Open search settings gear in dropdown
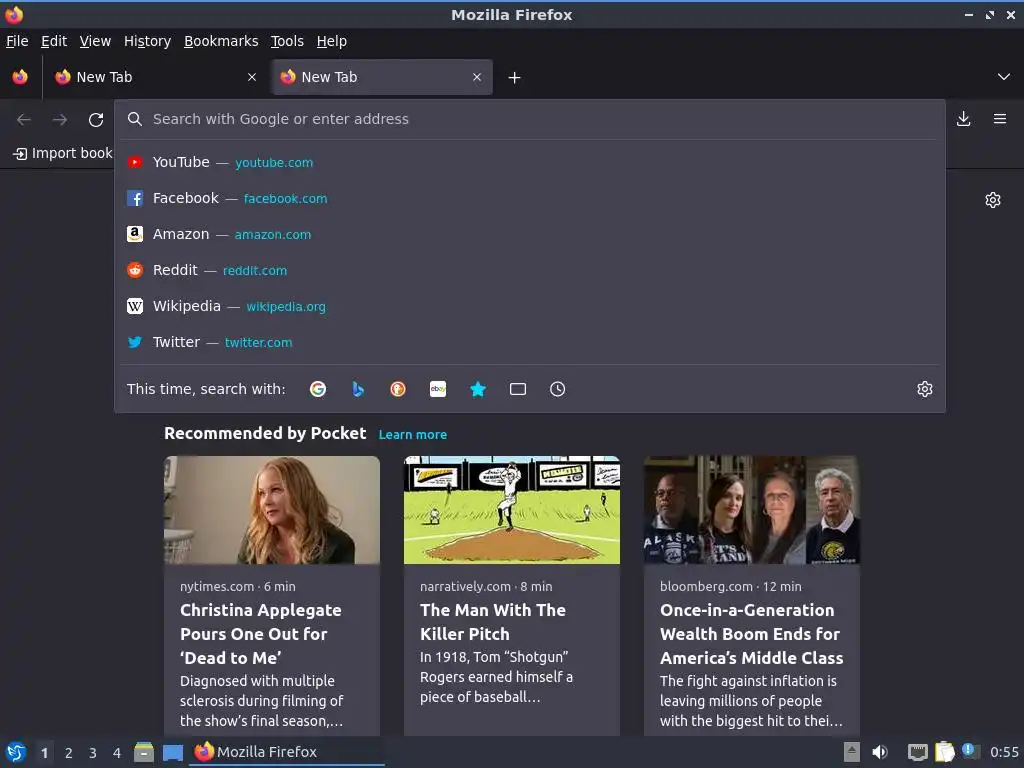The height and width of the screenshot is (768, 1024). 925,389
